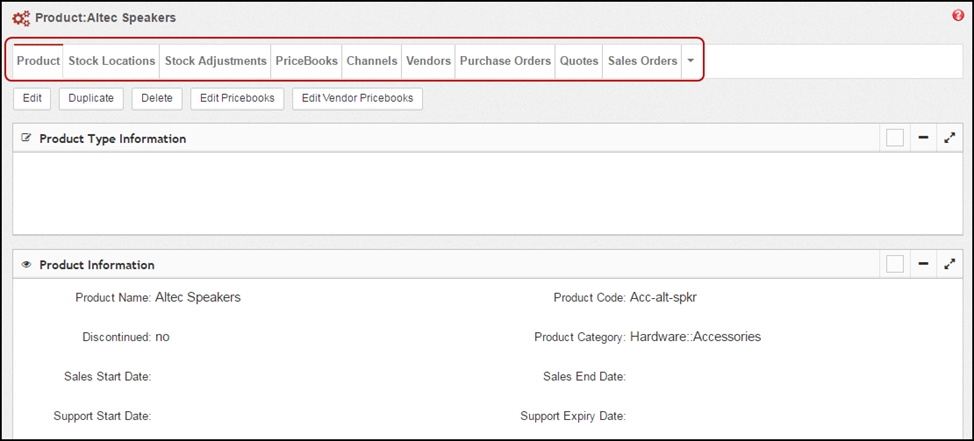
Task: View the Purchase Orders tab
Action: (505, 61)
